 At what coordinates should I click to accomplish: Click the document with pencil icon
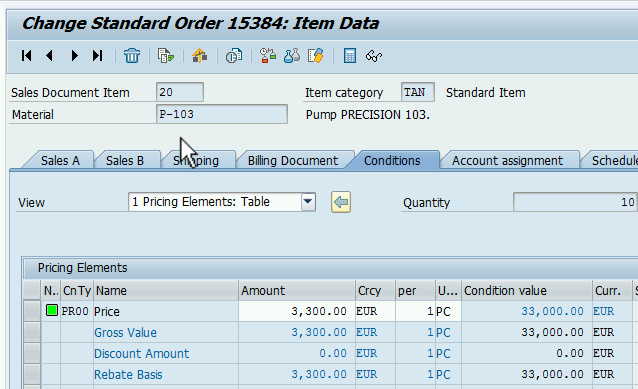pyautogui.click(x=316, y=56)
